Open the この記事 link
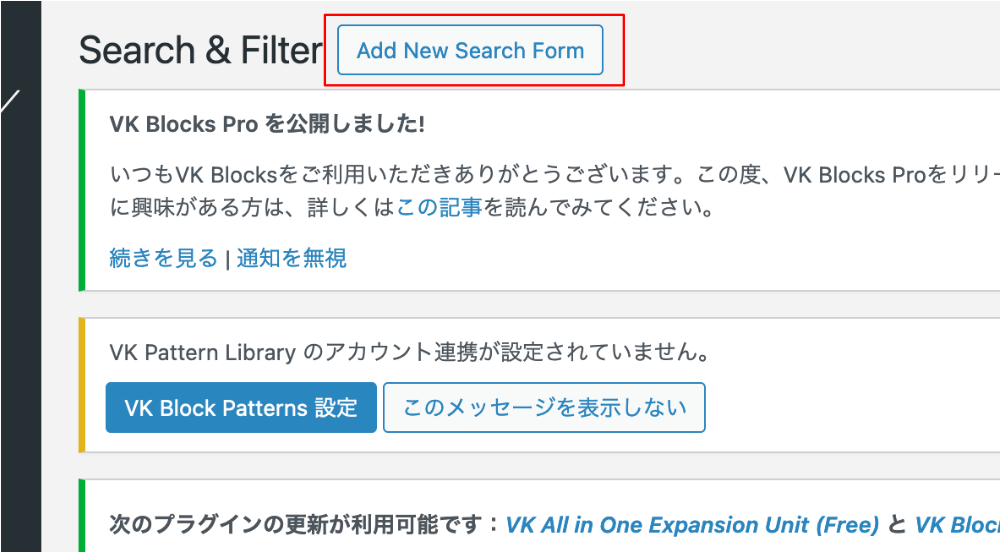 440,209
